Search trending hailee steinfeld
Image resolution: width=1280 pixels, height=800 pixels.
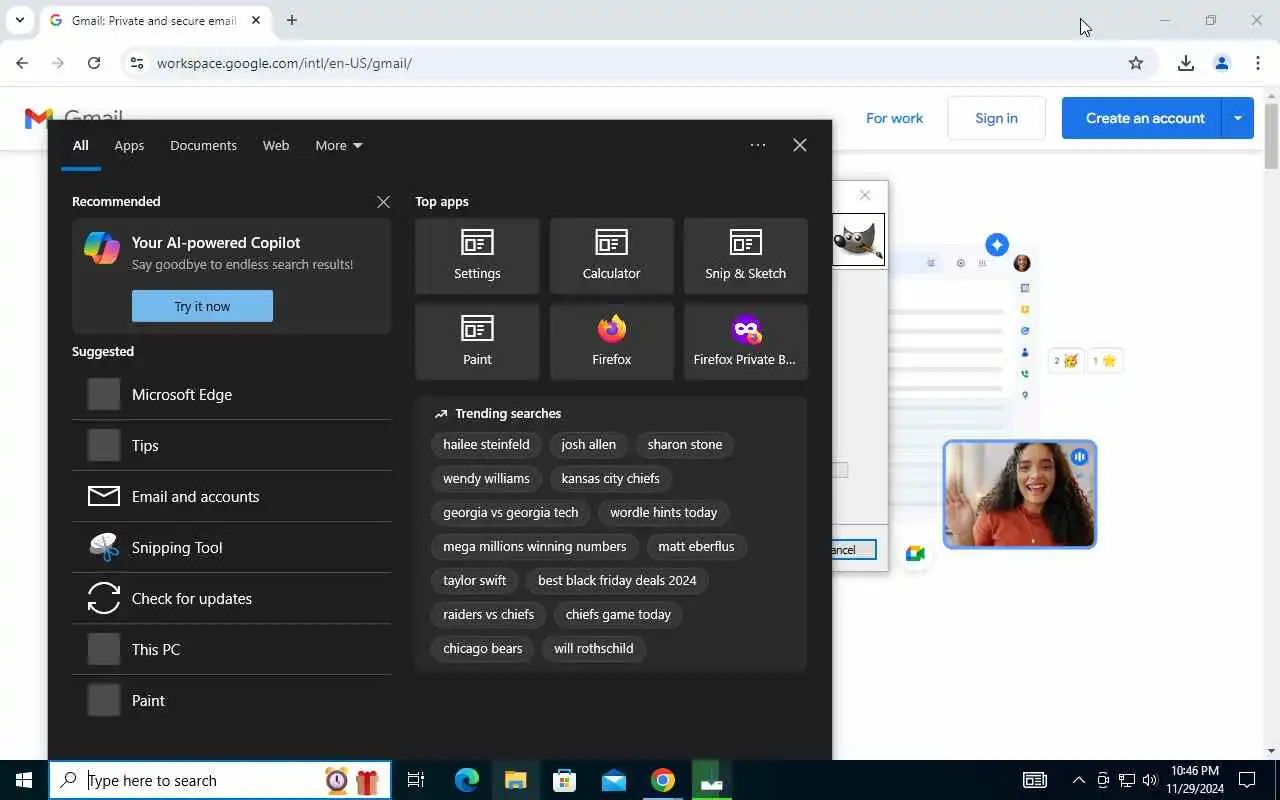[486, 444]
